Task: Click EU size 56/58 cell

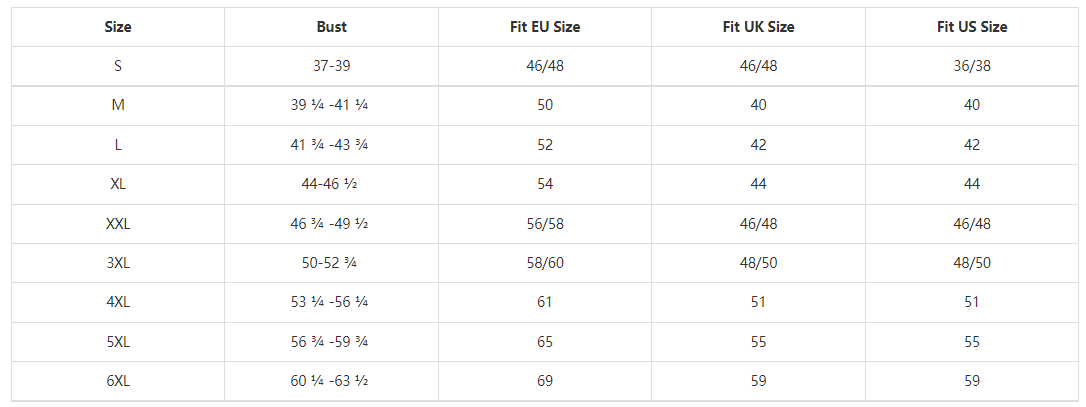Action: click(x=545, y=224)
